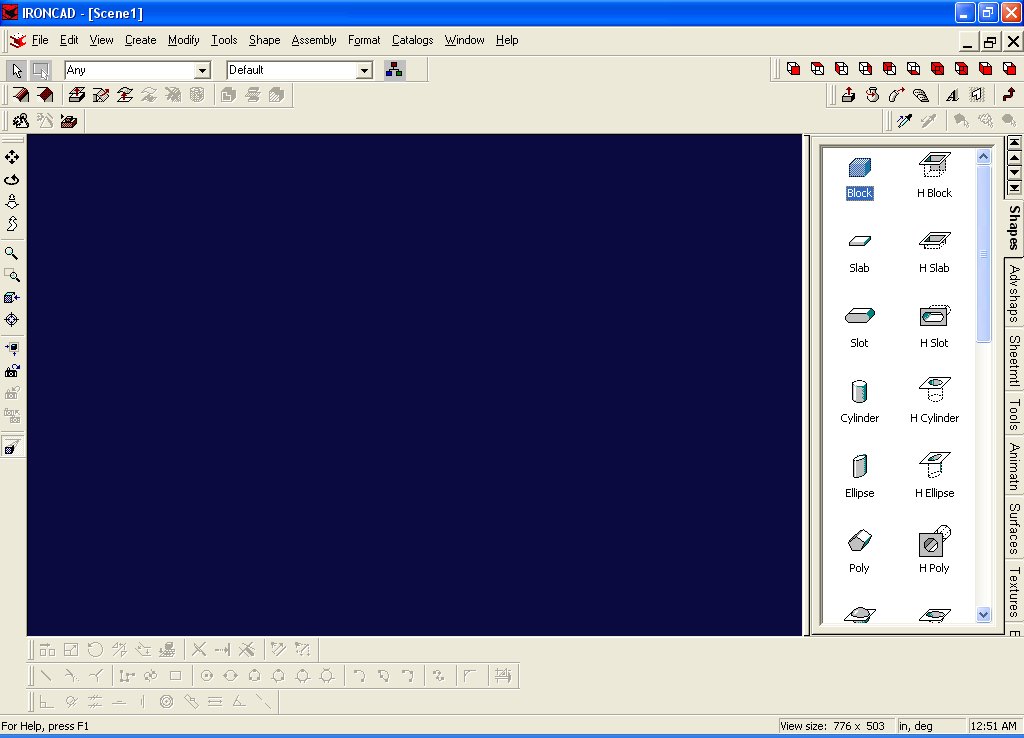Screen dimensions: 1024x738
Task: Switch to the Tools catalog tab
Action: coord(1014,415)
